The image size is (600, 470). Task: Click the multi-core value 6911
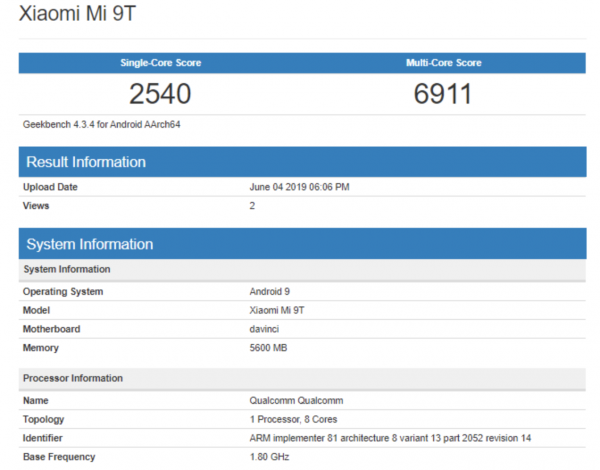click(443, 94)
